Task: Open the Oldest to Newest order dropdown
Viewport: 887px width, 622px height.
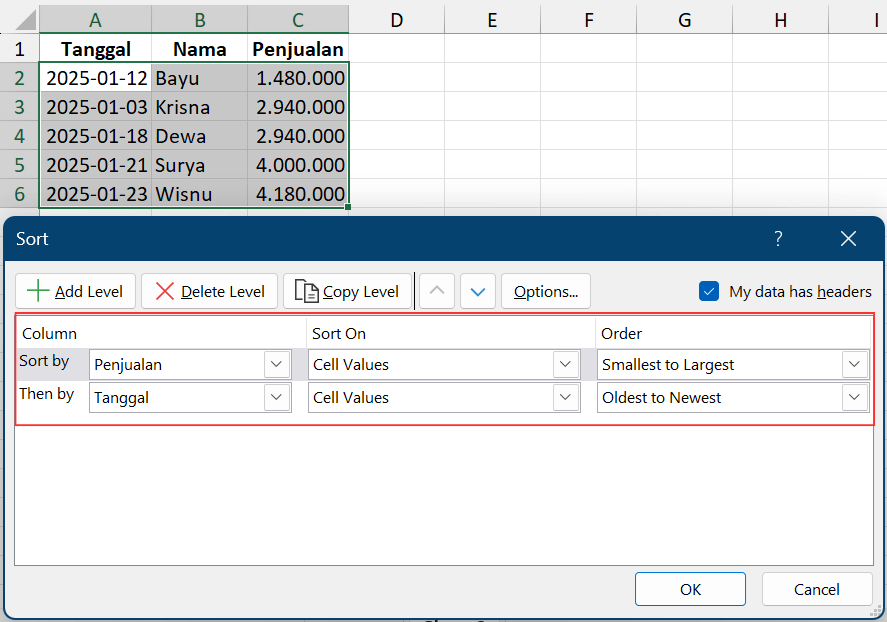Action: click(x=854, y=397)
